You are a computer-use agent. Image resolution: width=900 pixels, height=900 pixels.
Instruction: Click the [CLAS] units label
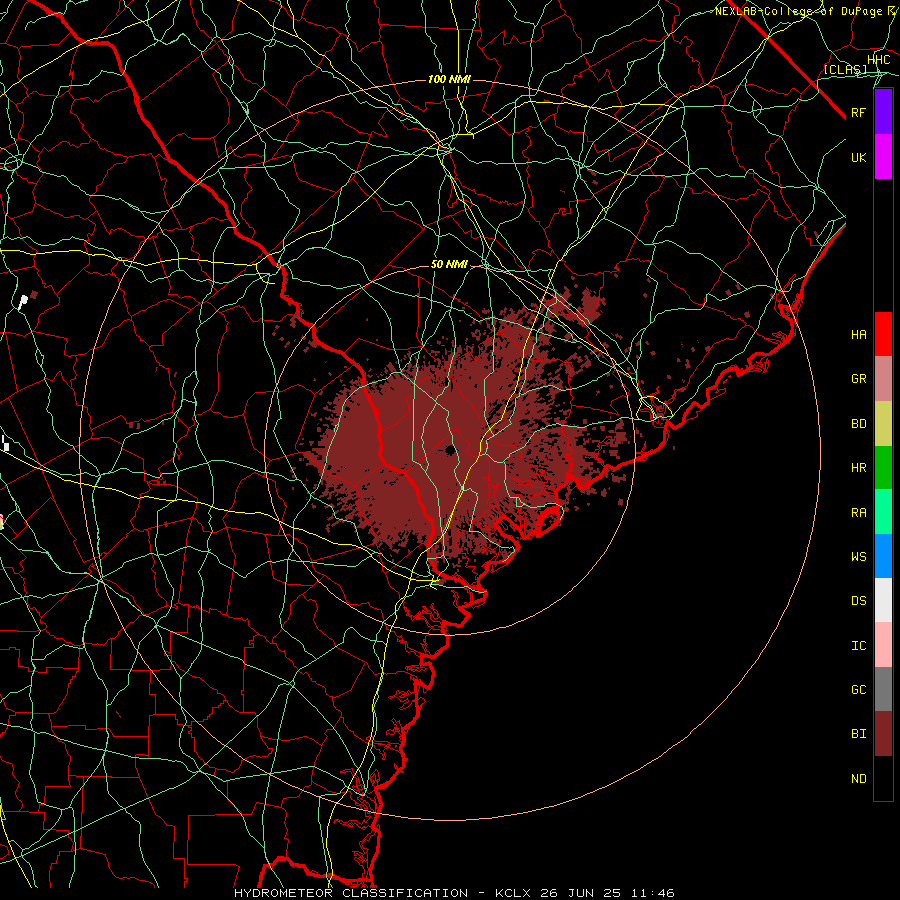[845, 69]
